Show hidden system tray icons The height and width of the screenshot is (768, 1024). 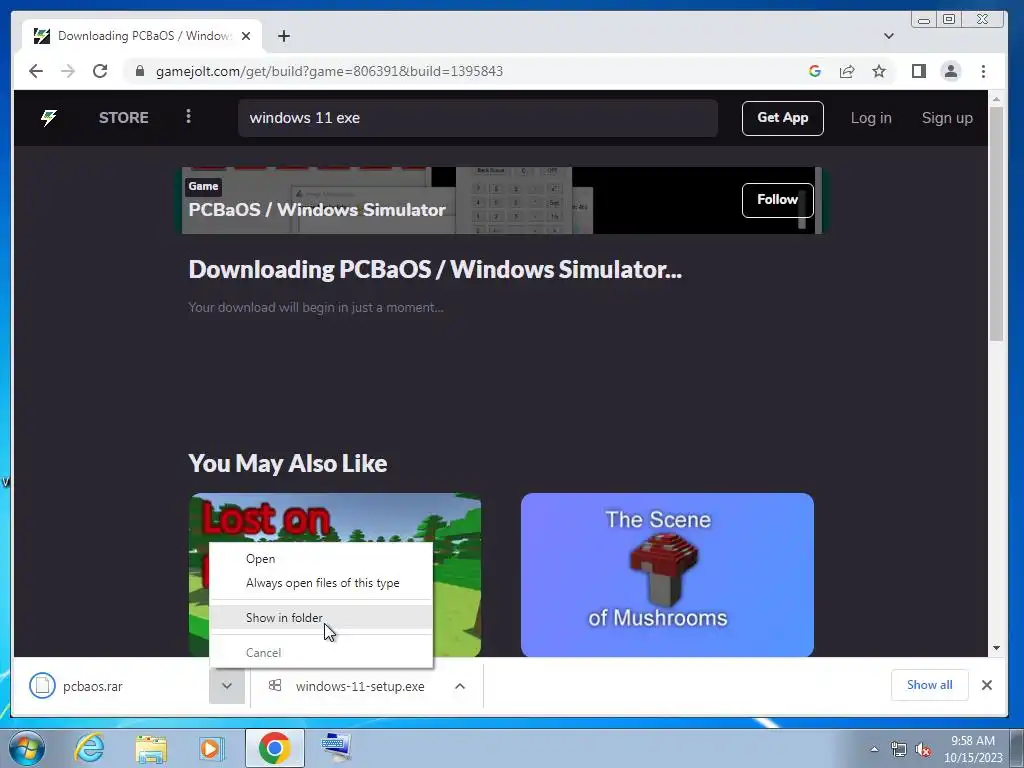(x=874, y=749)
